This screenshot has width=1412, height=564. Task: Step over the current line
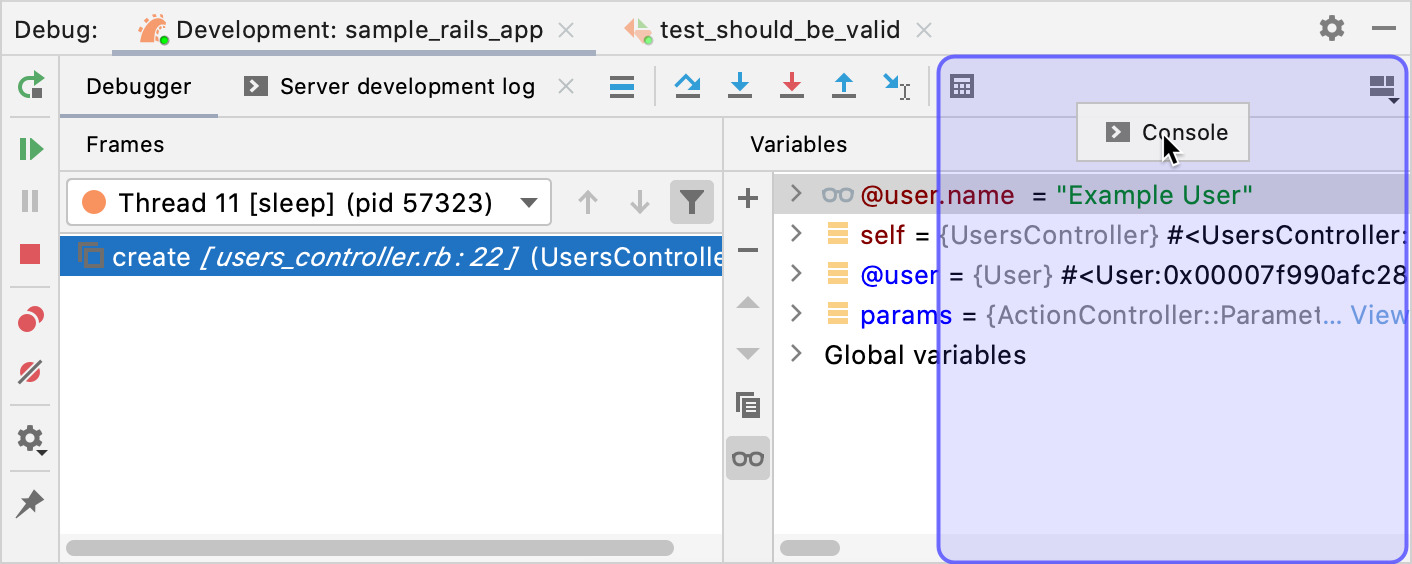(x=688, y=87)
